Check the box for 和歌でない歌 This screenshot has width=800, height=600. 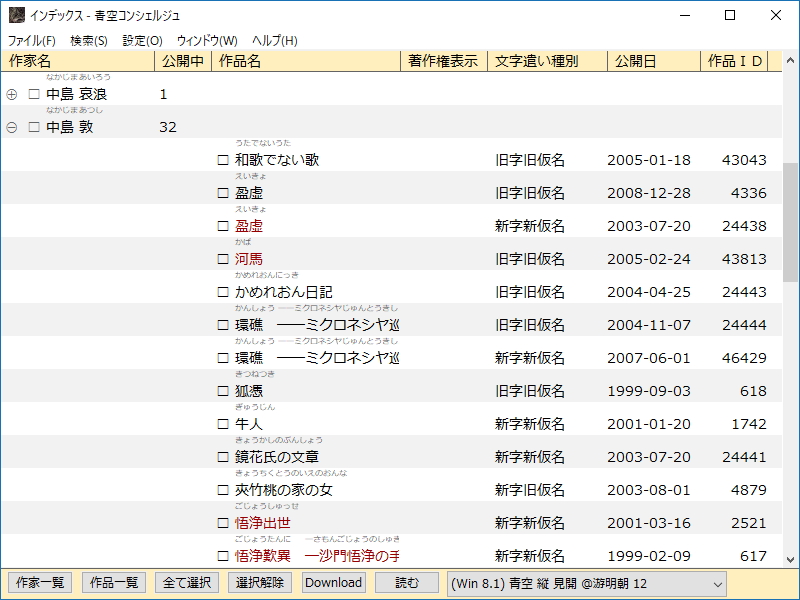pos(223,160)
